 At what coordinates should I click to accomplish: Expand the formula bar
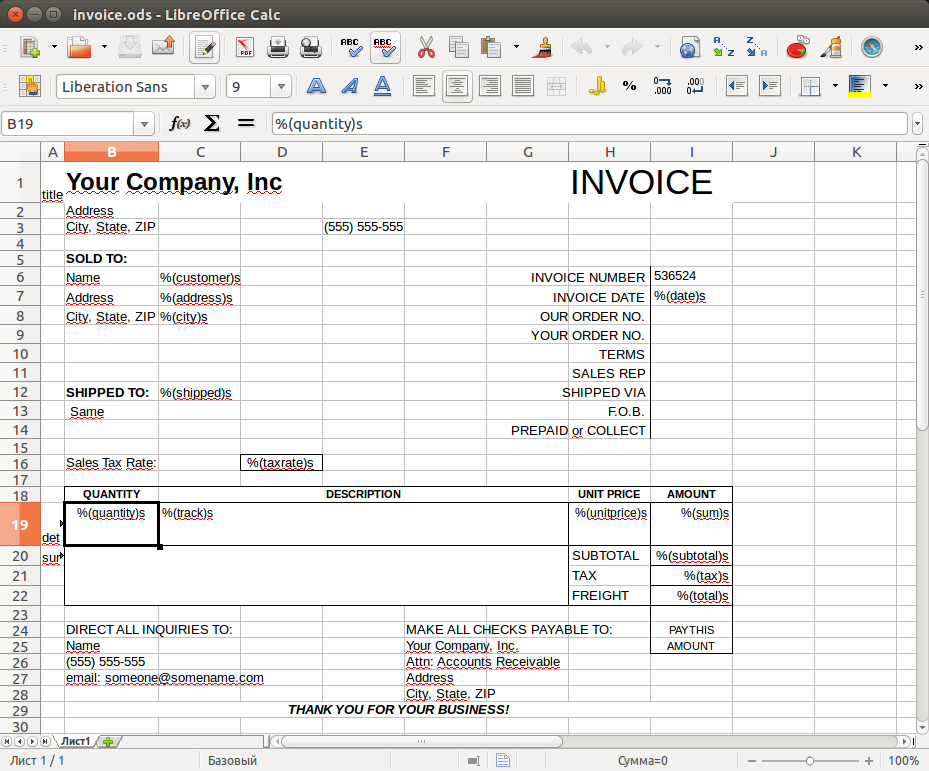tap(917, 124)
